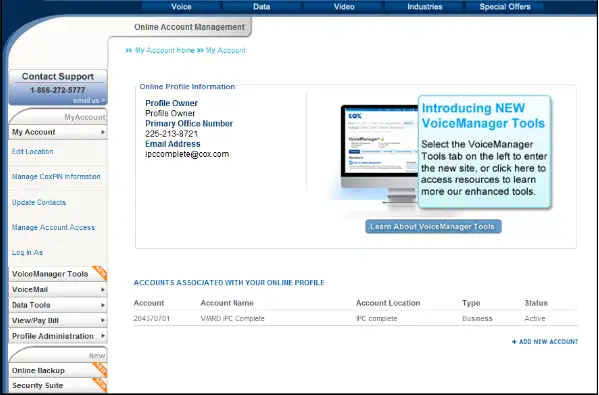Click the plus icon beside Add New Account
Viewport: 599px width, 395px height.
click(x=514, y=342)
